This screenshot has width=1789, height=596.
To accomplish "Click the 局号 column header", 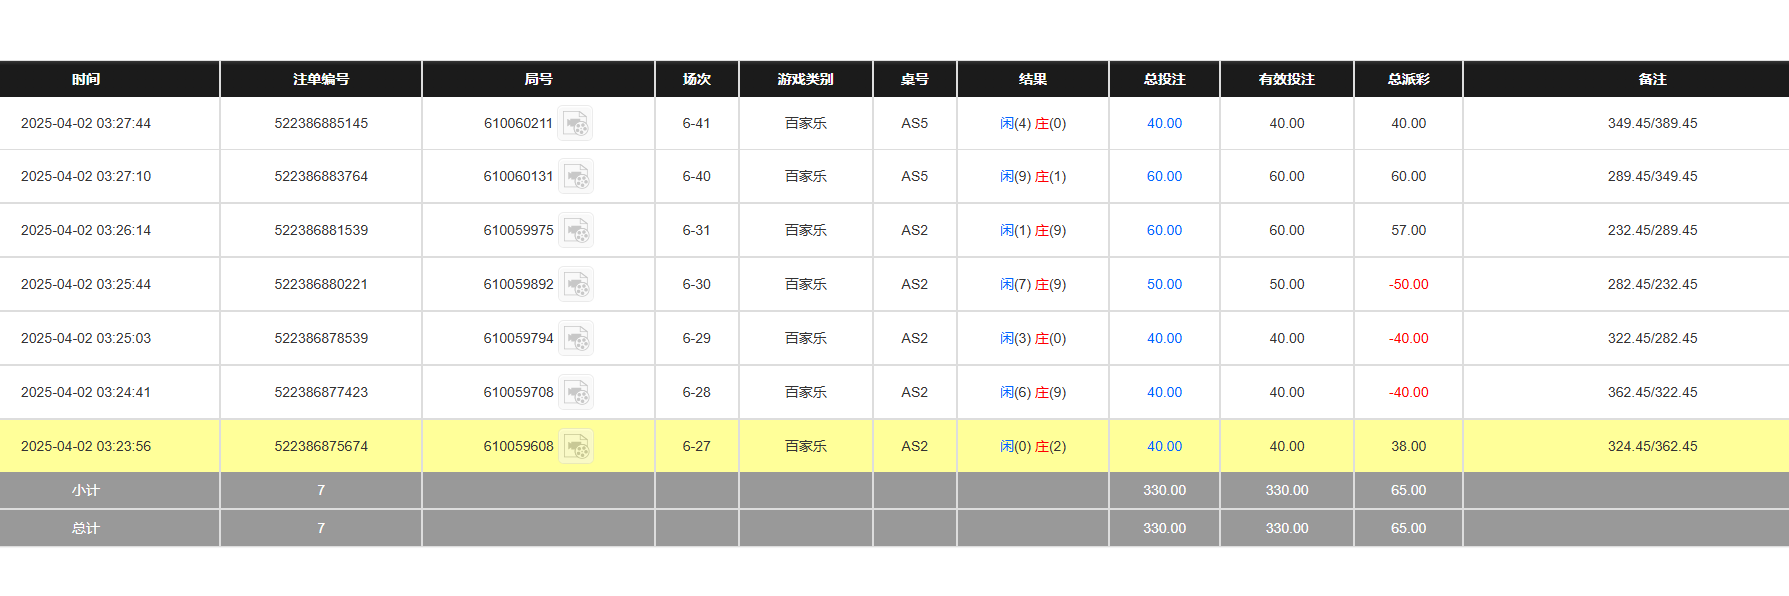I will pyautogui.click(x=538, y=79).
